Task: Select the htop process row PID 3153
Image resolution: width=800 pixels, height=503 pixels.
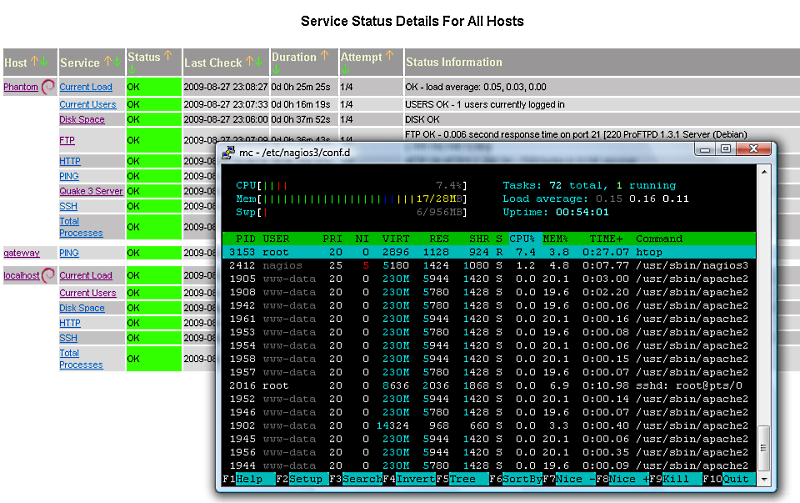Action: (x=489, y=252)
